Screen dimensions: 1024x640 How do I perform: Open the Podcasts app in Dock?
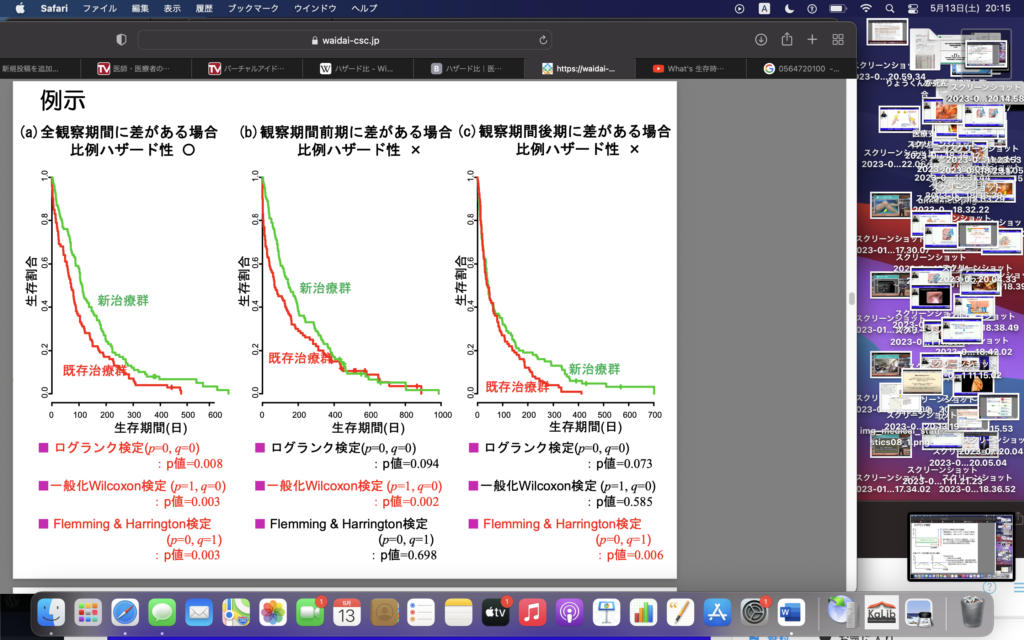point(568,611)
